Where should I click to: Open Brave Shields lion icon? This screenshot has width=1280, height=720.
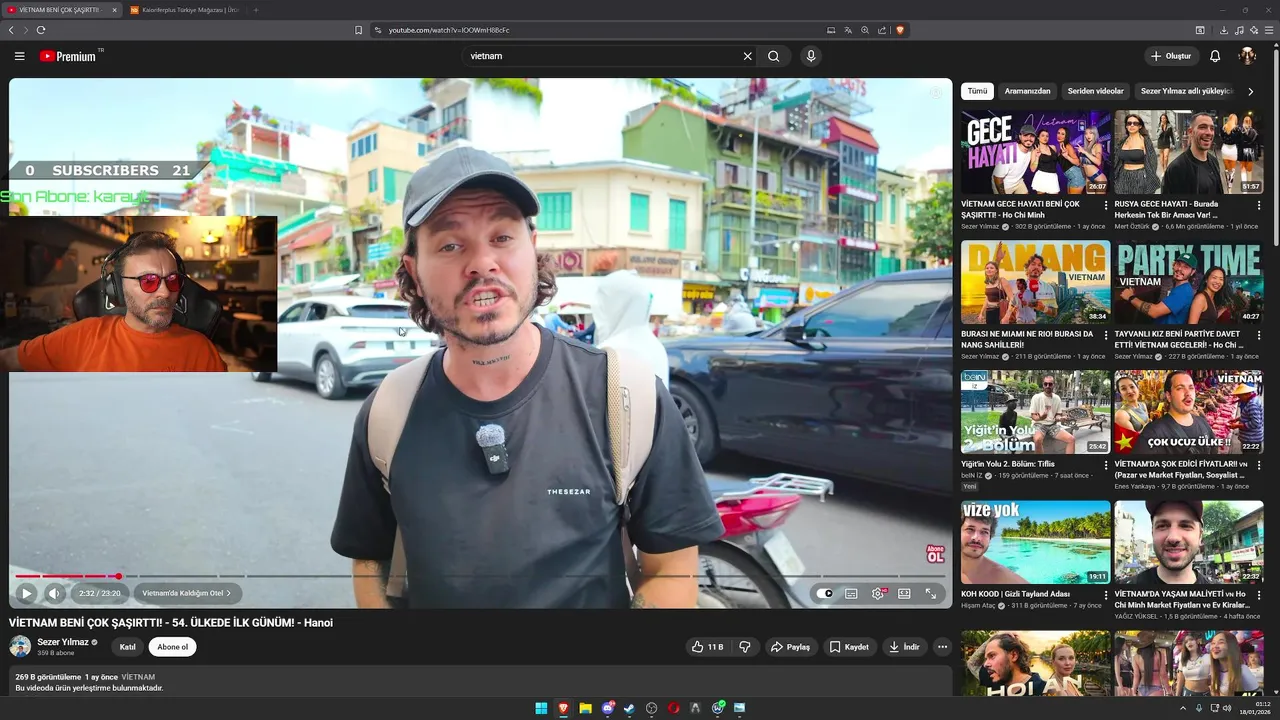pyautogui.click(x=900, y=30)
